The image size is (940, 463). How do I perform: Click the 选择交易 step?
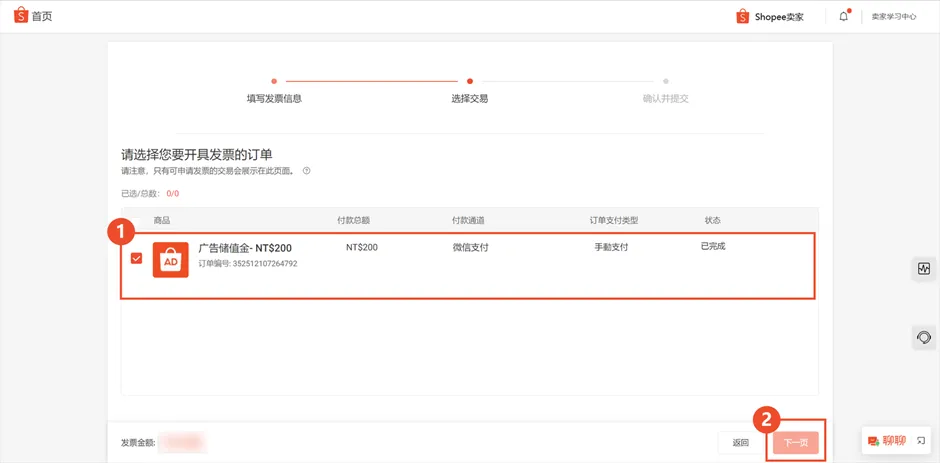(x=469, y=98)
